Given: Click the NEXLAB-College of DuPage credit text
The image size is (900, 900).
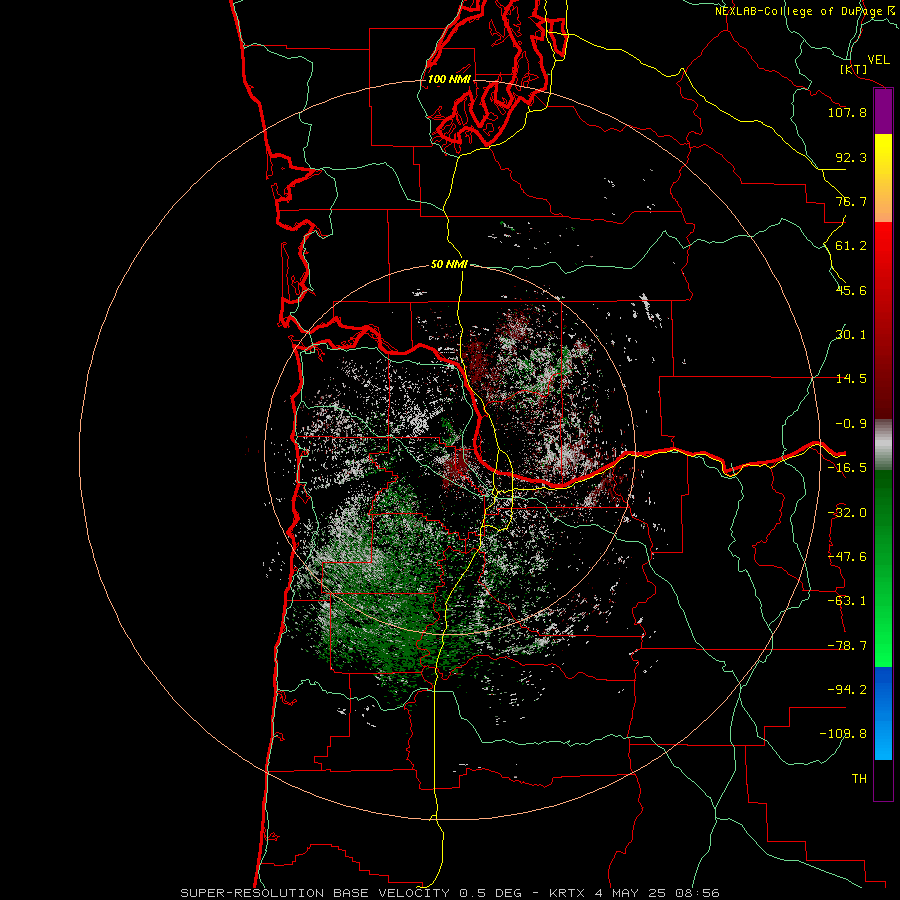Looking at the screenshot, I should click(807, 11).
